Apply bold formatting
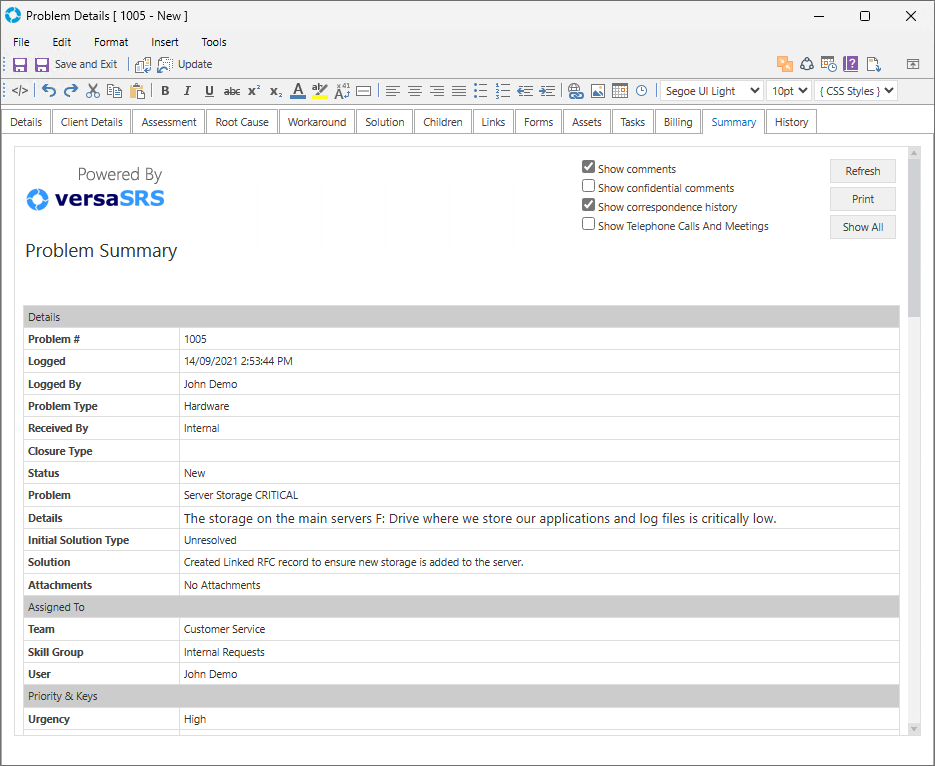The image size is (935, 766). pyautogui.click(x=165, y=91)
